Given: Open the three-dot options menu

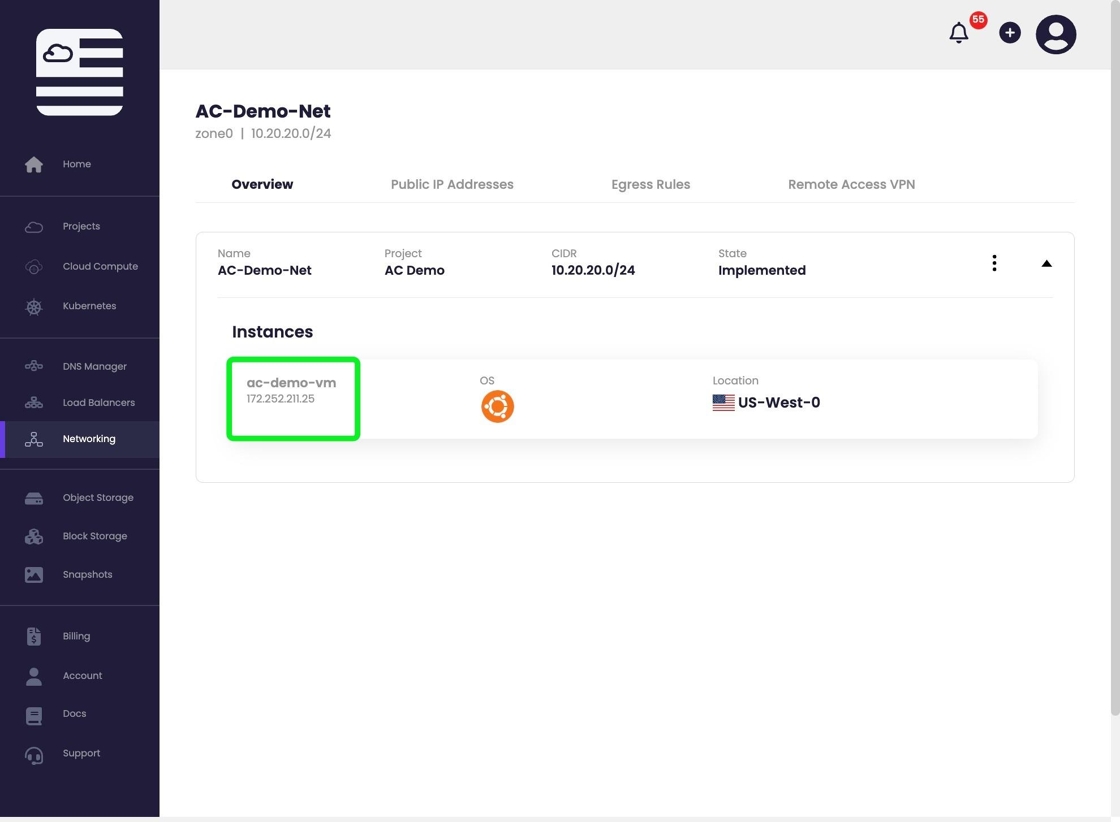Looking at the screenshot, I should click(x=994, y=263).
